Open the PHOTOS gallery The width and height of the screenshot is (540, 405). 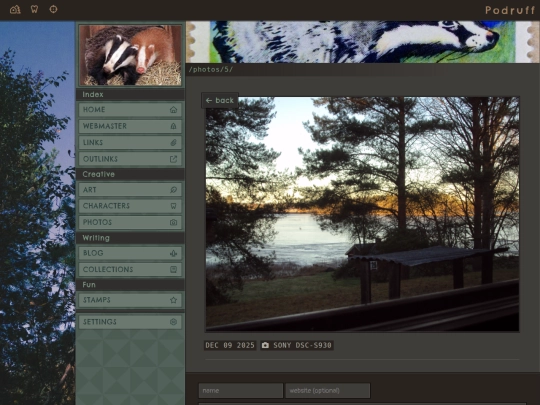click(130, 222)
